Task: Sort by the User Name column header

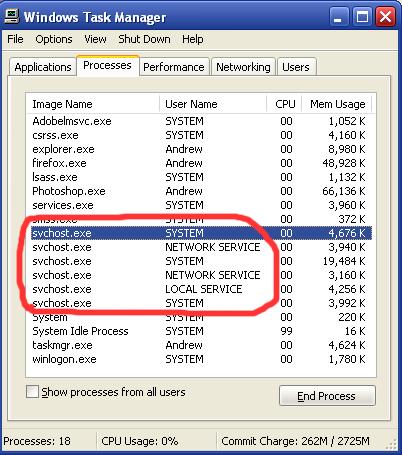Action: point(213,104)
